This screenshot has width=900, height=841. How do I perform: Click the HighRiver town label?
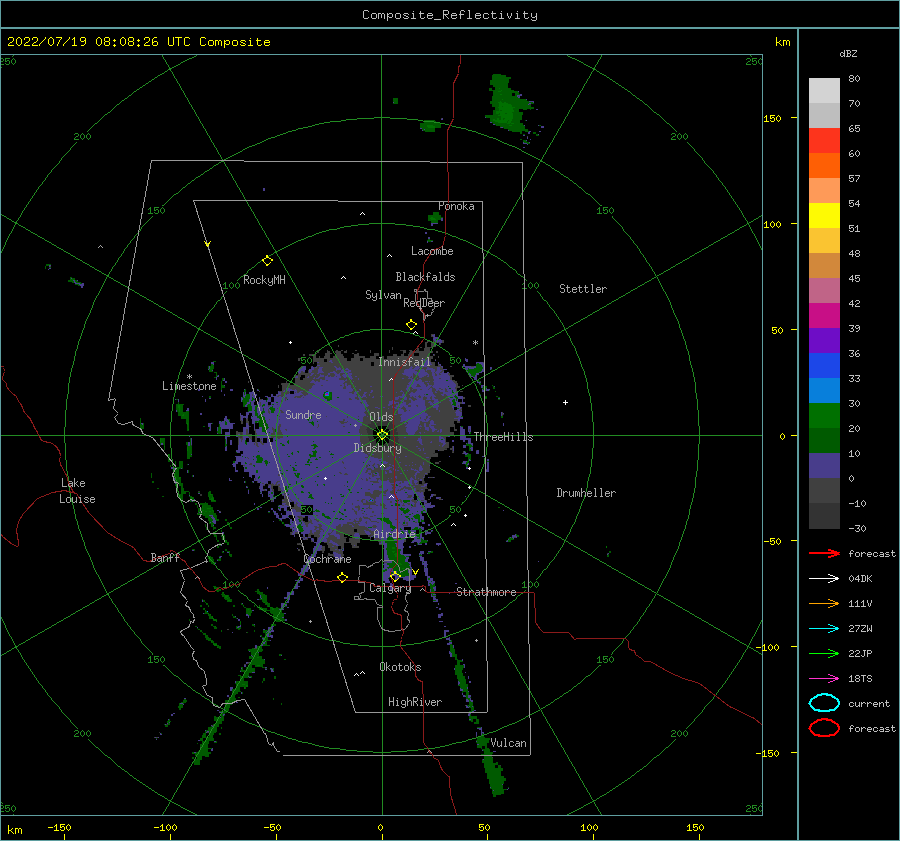(x=415, y=702)
